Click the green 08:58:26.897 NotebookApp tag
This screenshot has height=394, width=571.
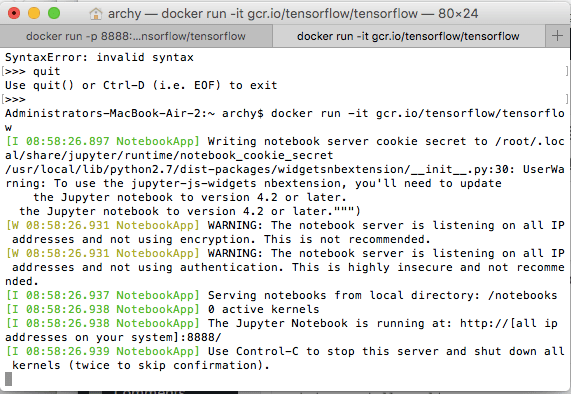[x=103, y=141]
